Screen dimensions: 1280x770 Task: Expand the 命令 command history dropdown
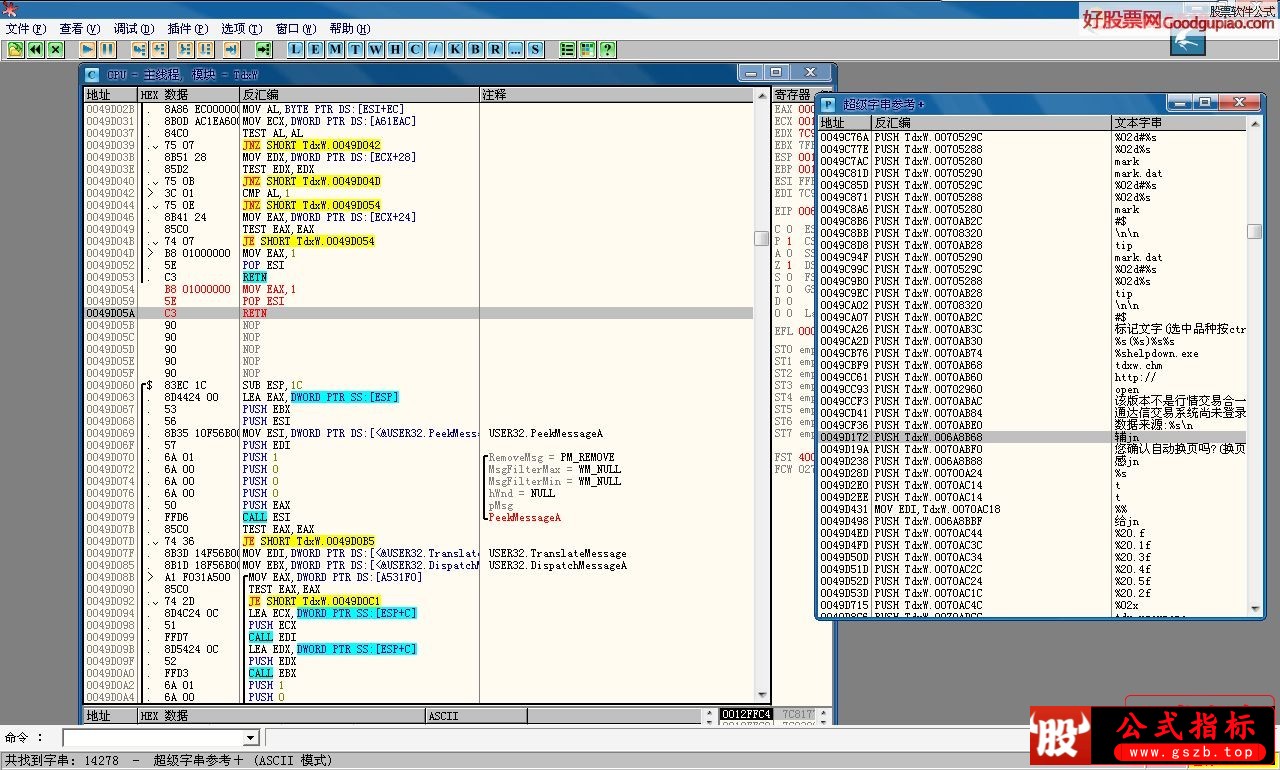pos(251,738)
